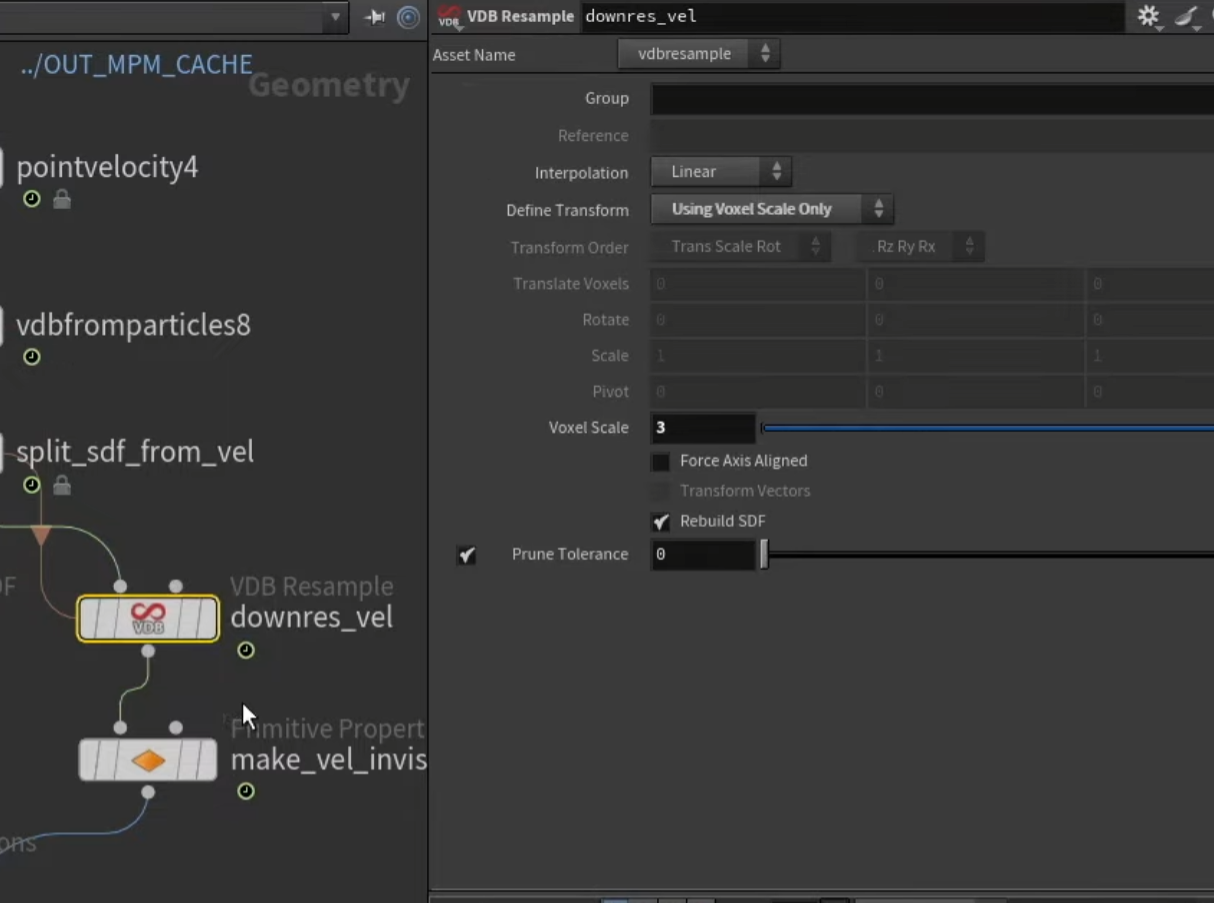Click the downres_vel node name field

[852, 16]
